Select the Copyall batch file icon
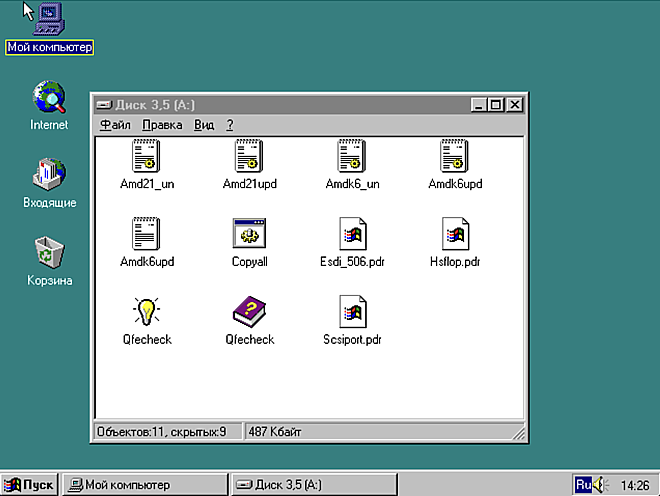Screen dimensions: 660x496 pyautogui.click(x=249, y=233)
